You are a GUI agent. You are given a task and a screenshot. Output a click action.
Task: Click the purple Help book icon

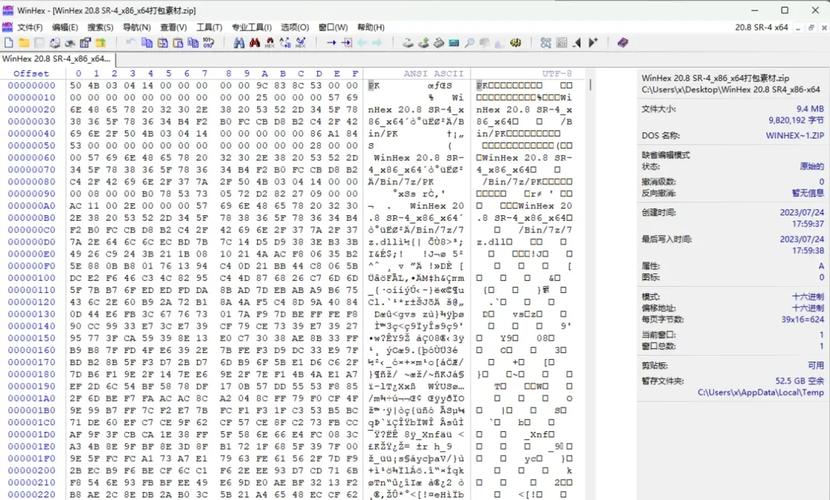622,43
